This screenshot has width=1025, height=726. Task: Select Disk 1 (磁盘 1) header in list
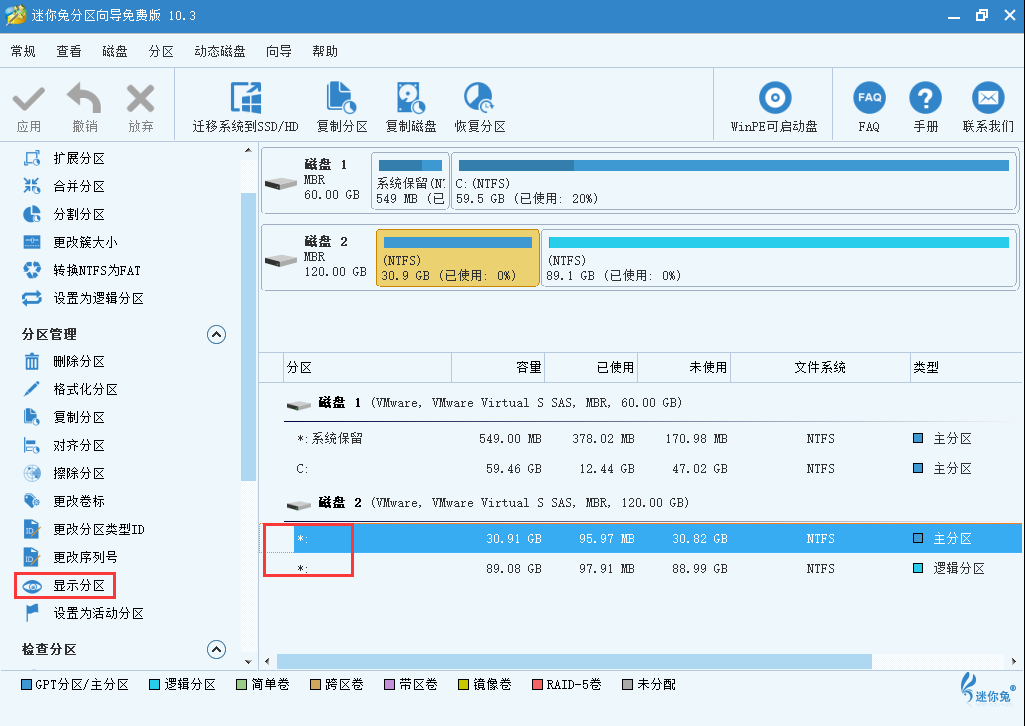point(484,403)
